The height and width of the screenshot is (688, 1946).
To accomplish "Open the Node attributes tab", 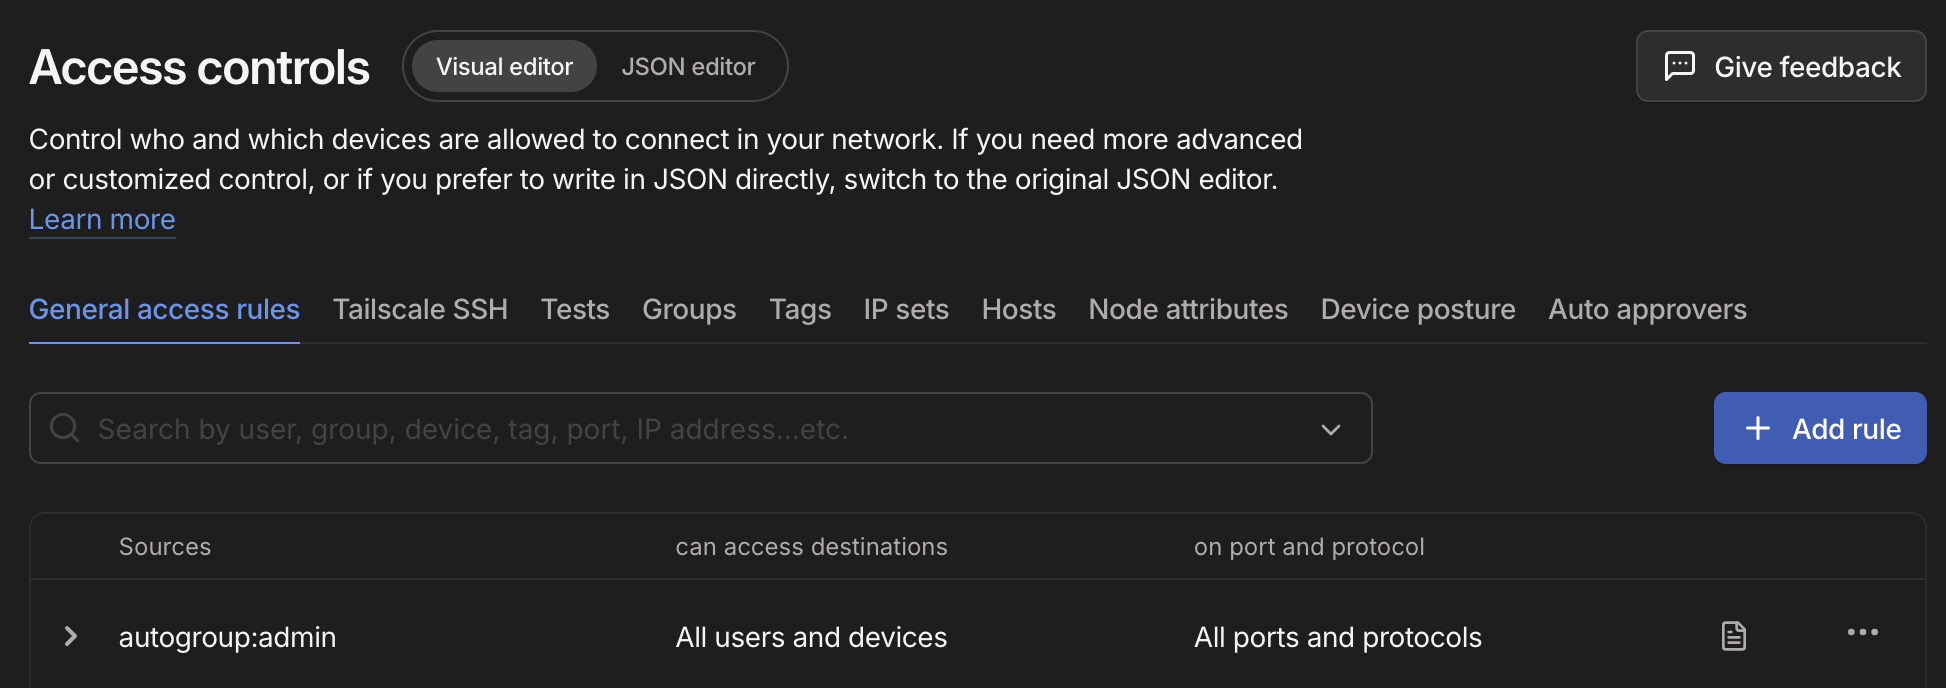I will (x=1188, y=310).
